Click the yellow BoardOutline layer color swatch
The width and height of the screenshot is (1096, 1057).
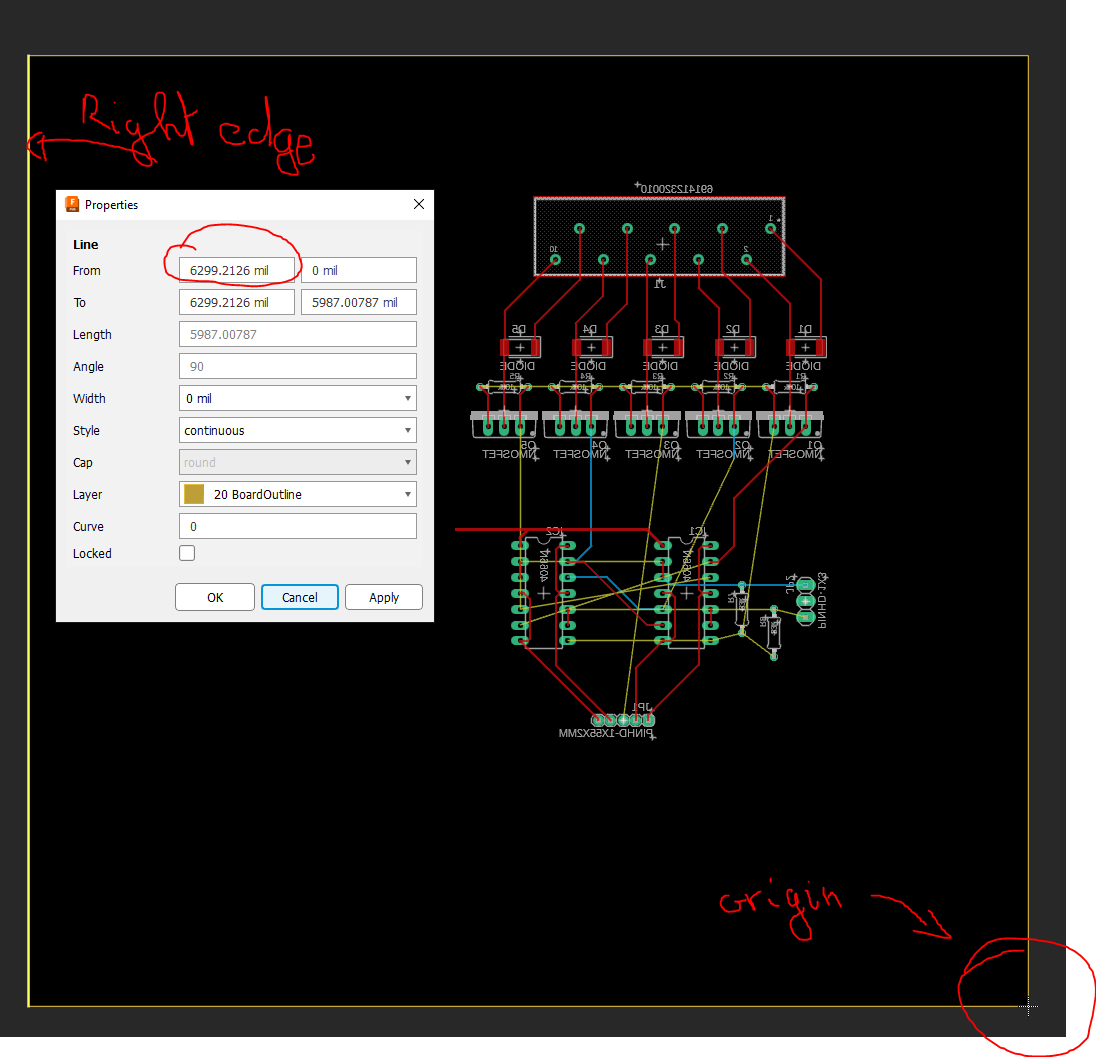[x=192, y=493]
